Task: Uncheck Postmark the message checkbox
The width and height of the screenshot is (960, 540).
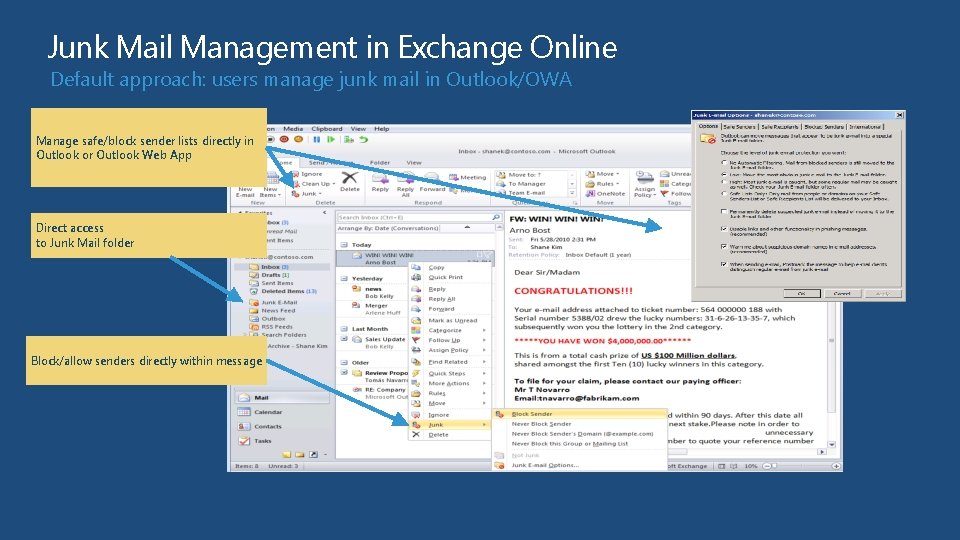Action: [x=724, y=264]
